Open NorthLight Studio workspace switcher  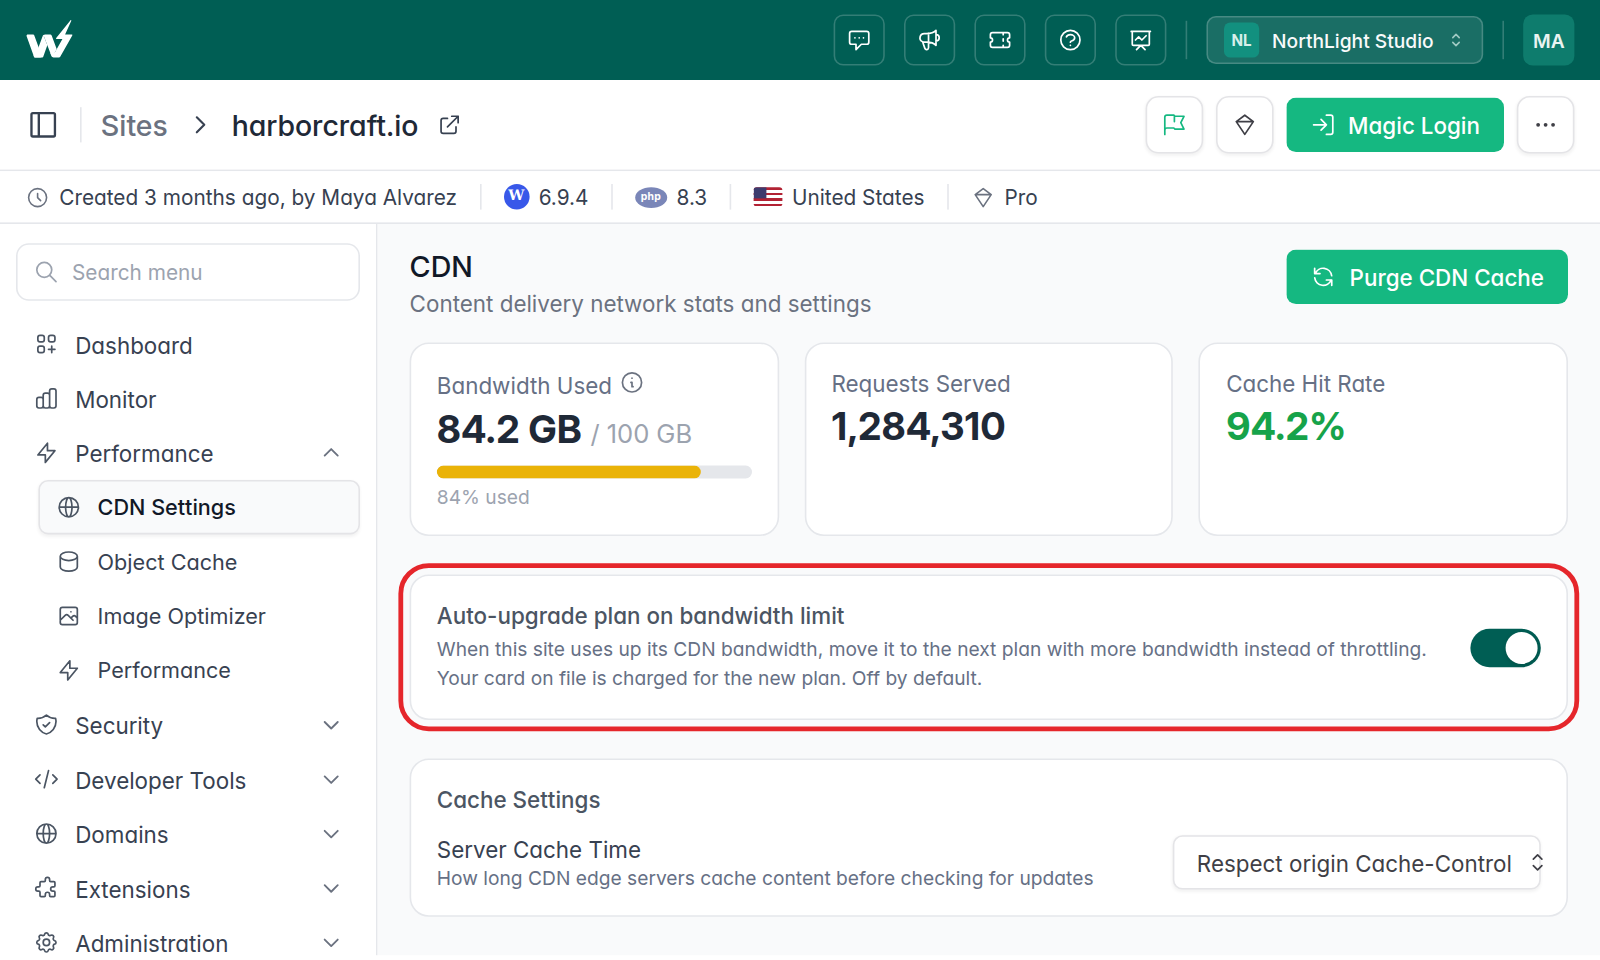coord(1344,40)
